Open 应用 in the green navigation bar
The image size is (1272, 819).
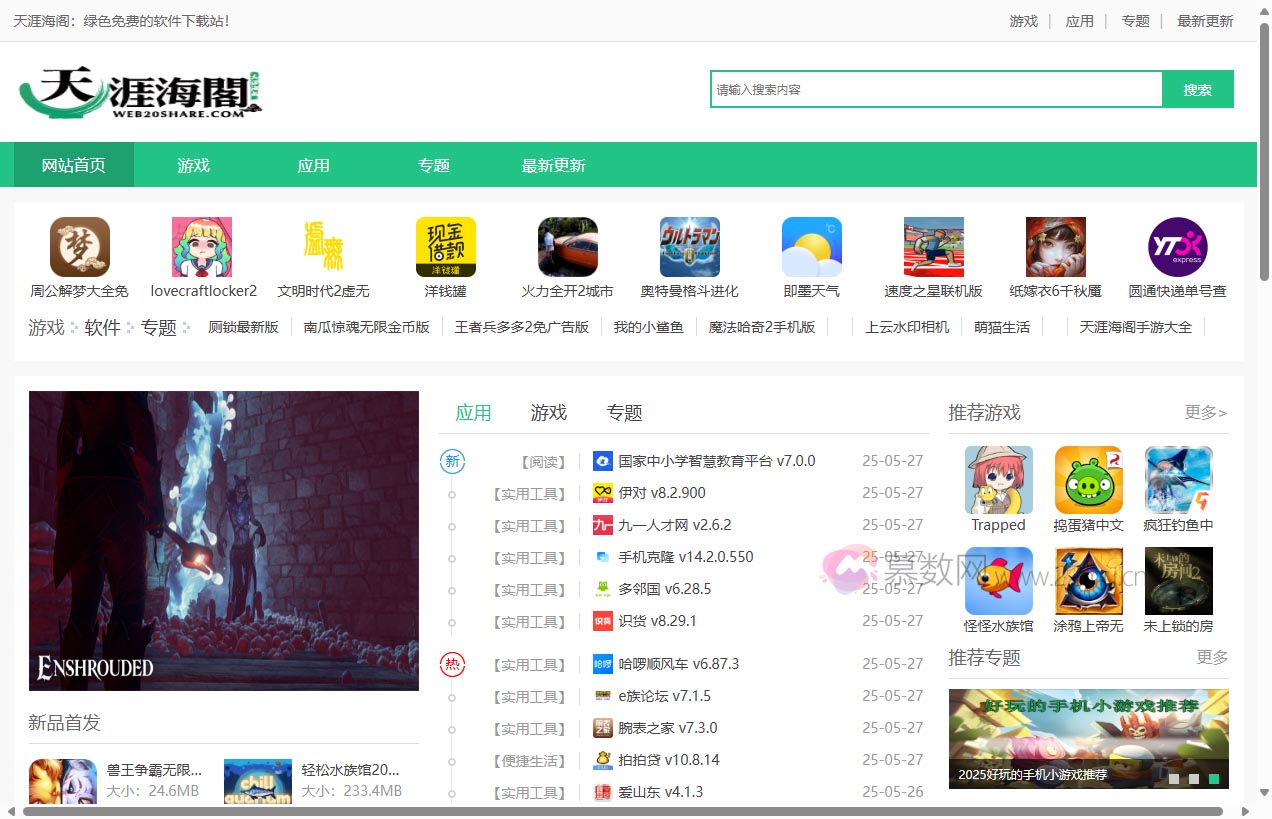(x=313, y=165)
